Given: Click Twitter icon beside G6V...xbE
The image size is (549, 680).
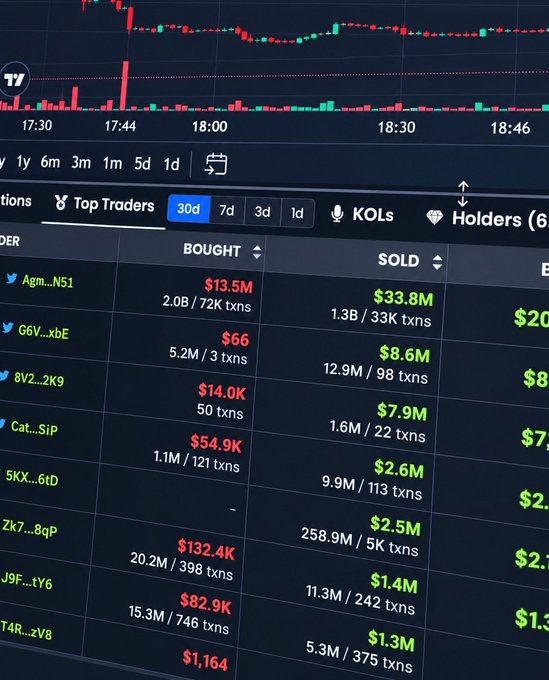Looking at the screenshot, I should tap(7, 327).
